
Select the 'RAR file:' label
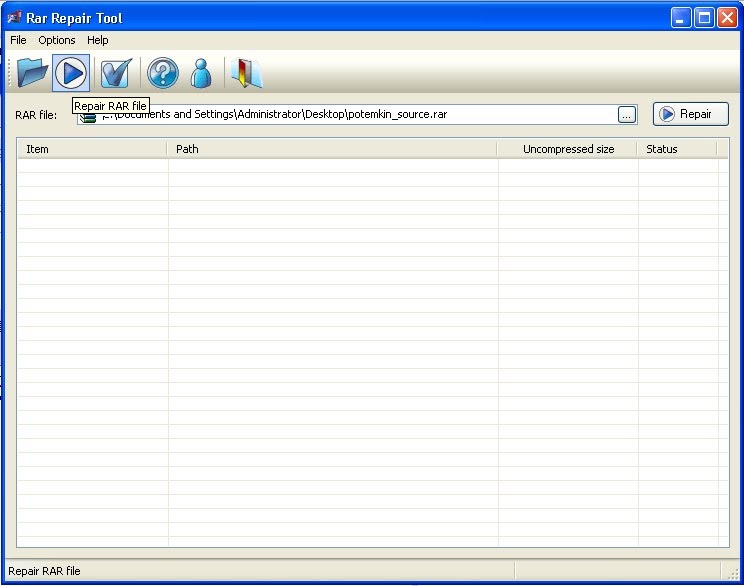pyautogui.click(x=36, y=115)
